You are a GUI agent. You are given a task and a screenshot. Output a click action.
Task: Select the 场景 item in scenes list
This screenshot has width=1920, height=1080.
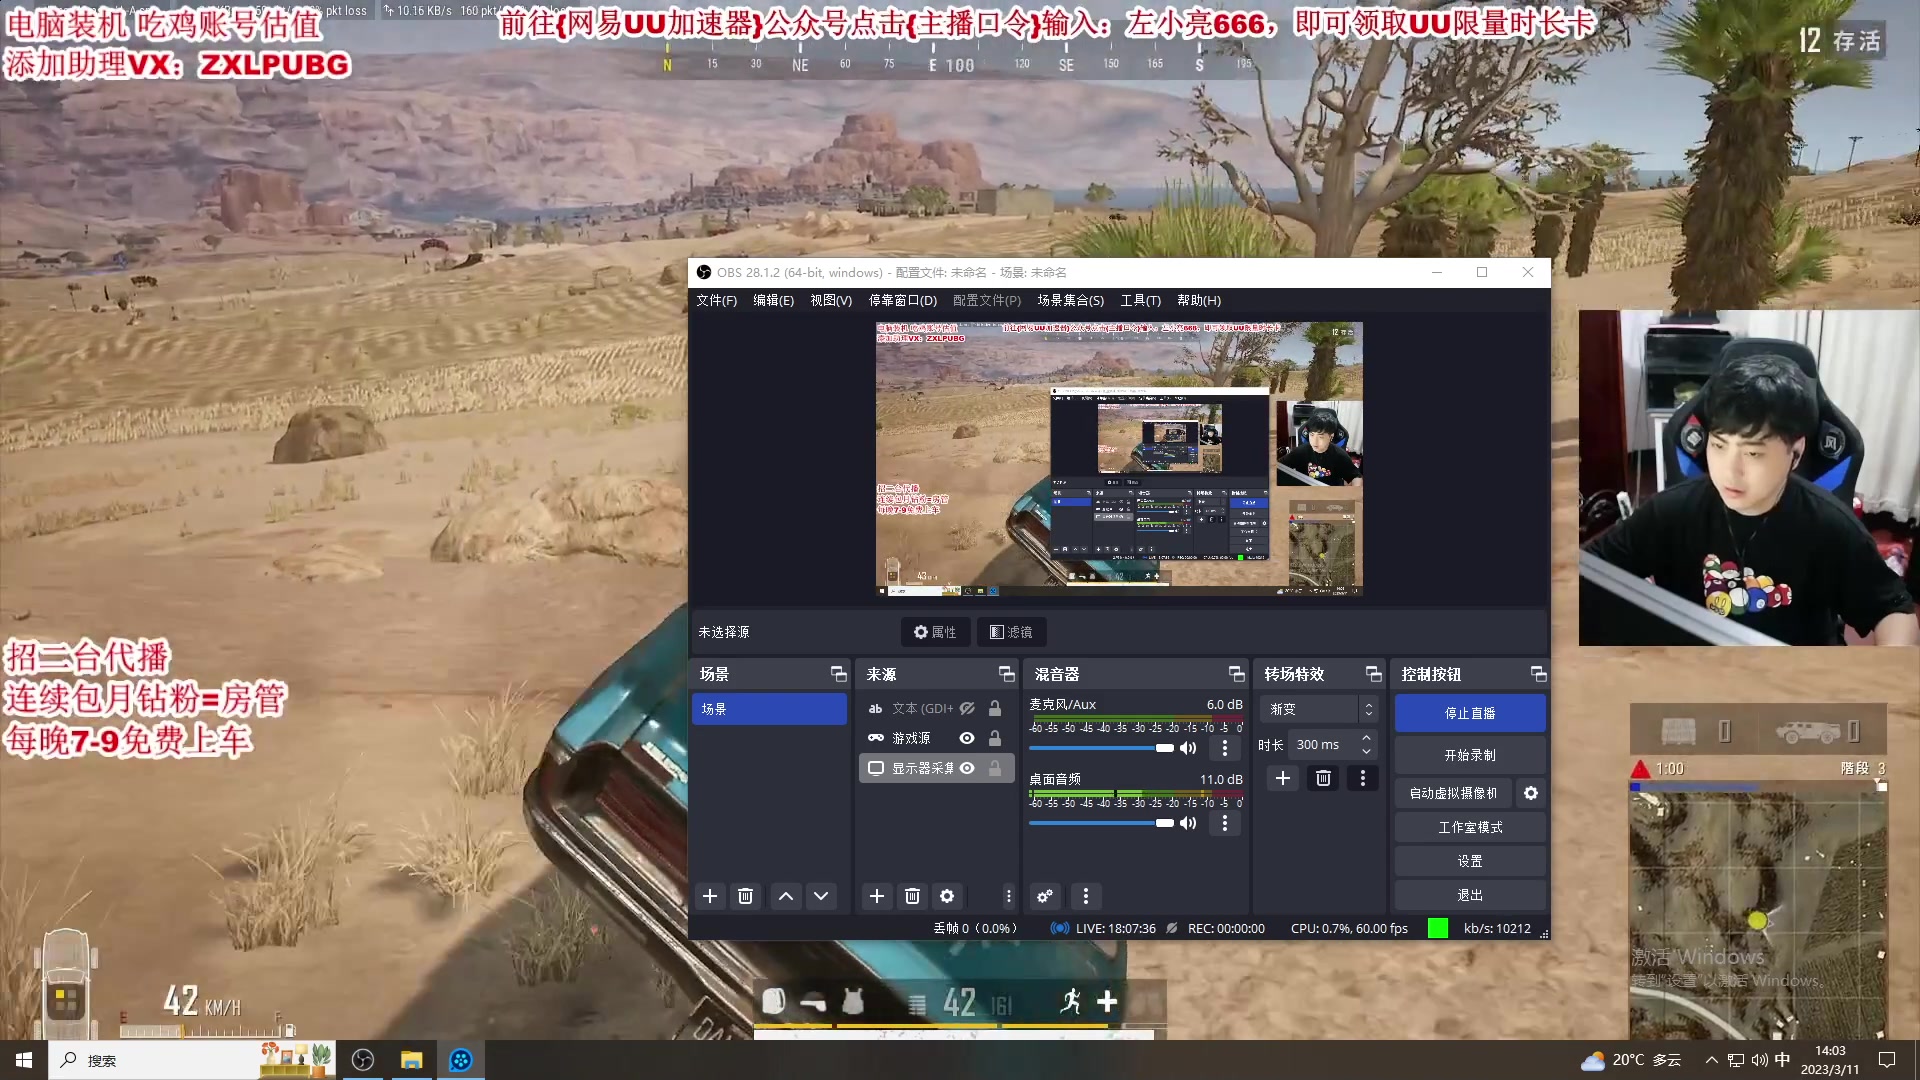tap(769, 709)
